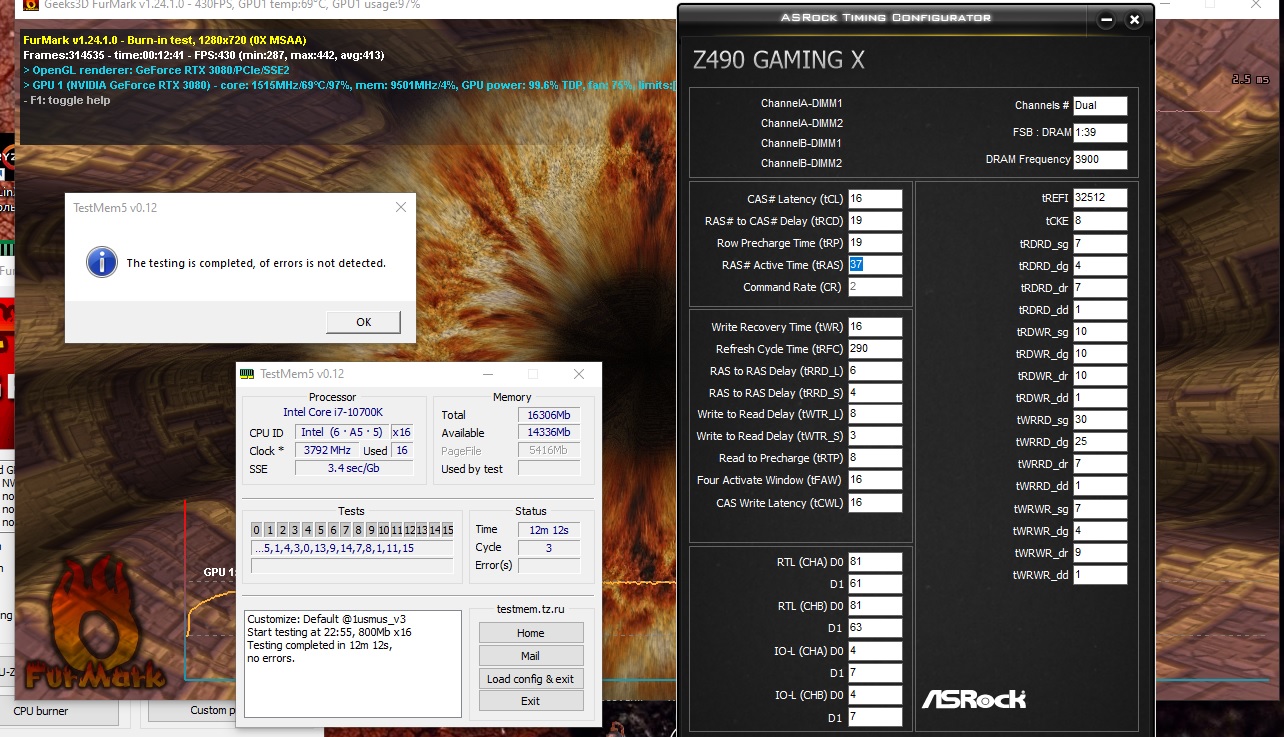The height and width of the screenshot is (737, 1284).
Task: Click the Exit button in TestMem5
Action: [531, 701]
